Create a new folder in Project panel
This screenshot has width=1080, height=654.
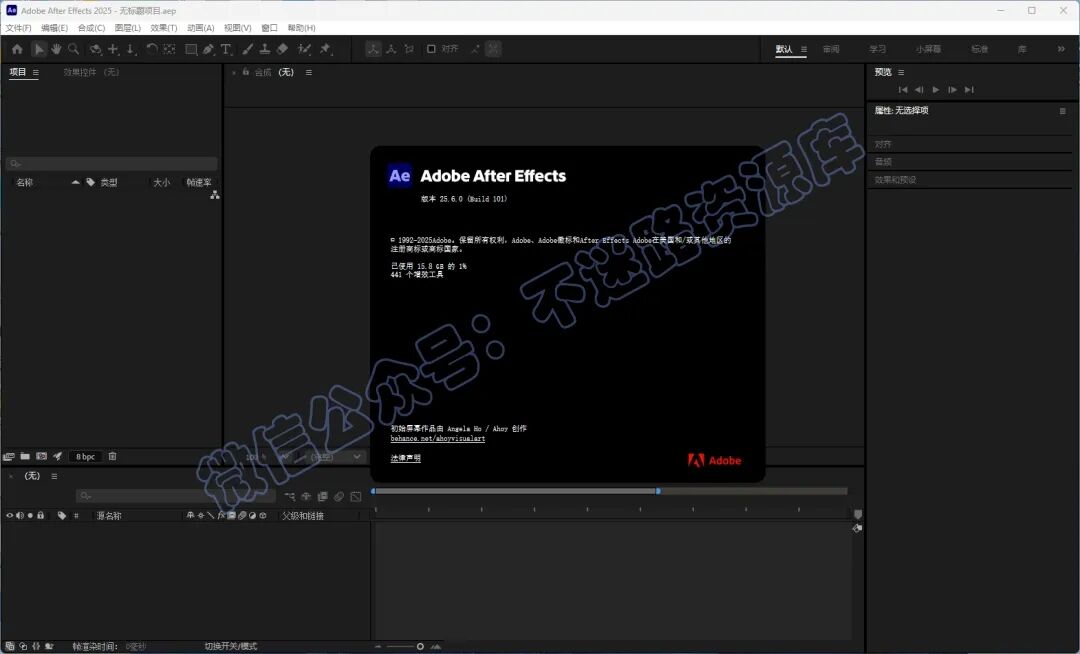(x=25, y=456)
